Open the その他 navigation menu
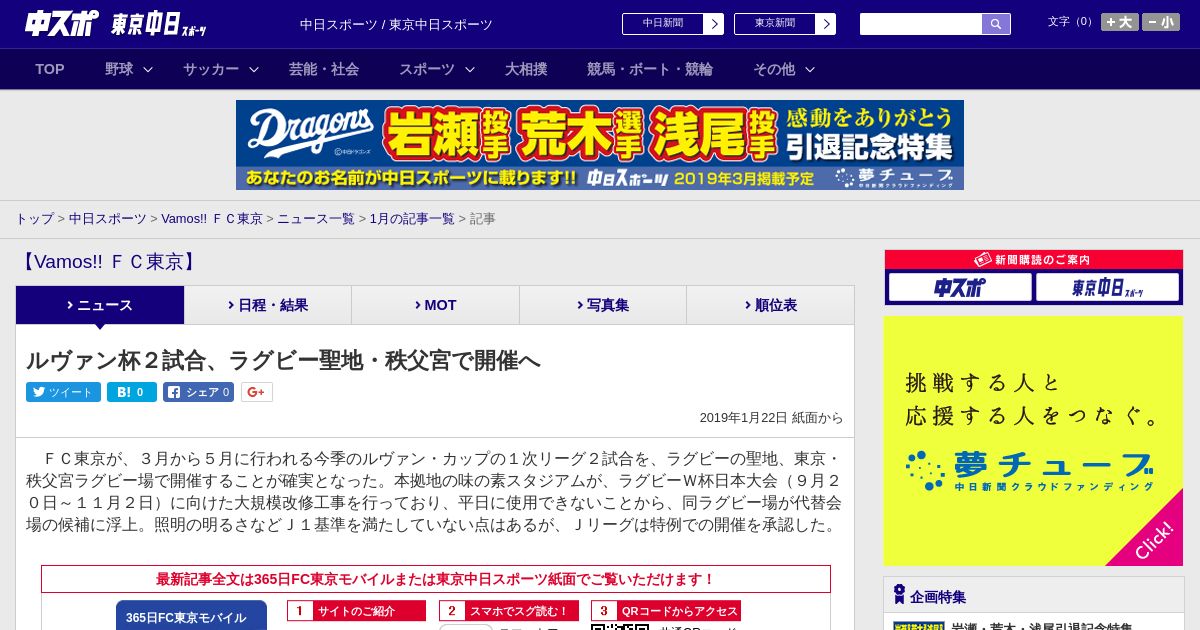The width and height of the screenshot is (1200, 630). [x=774, y=69]
